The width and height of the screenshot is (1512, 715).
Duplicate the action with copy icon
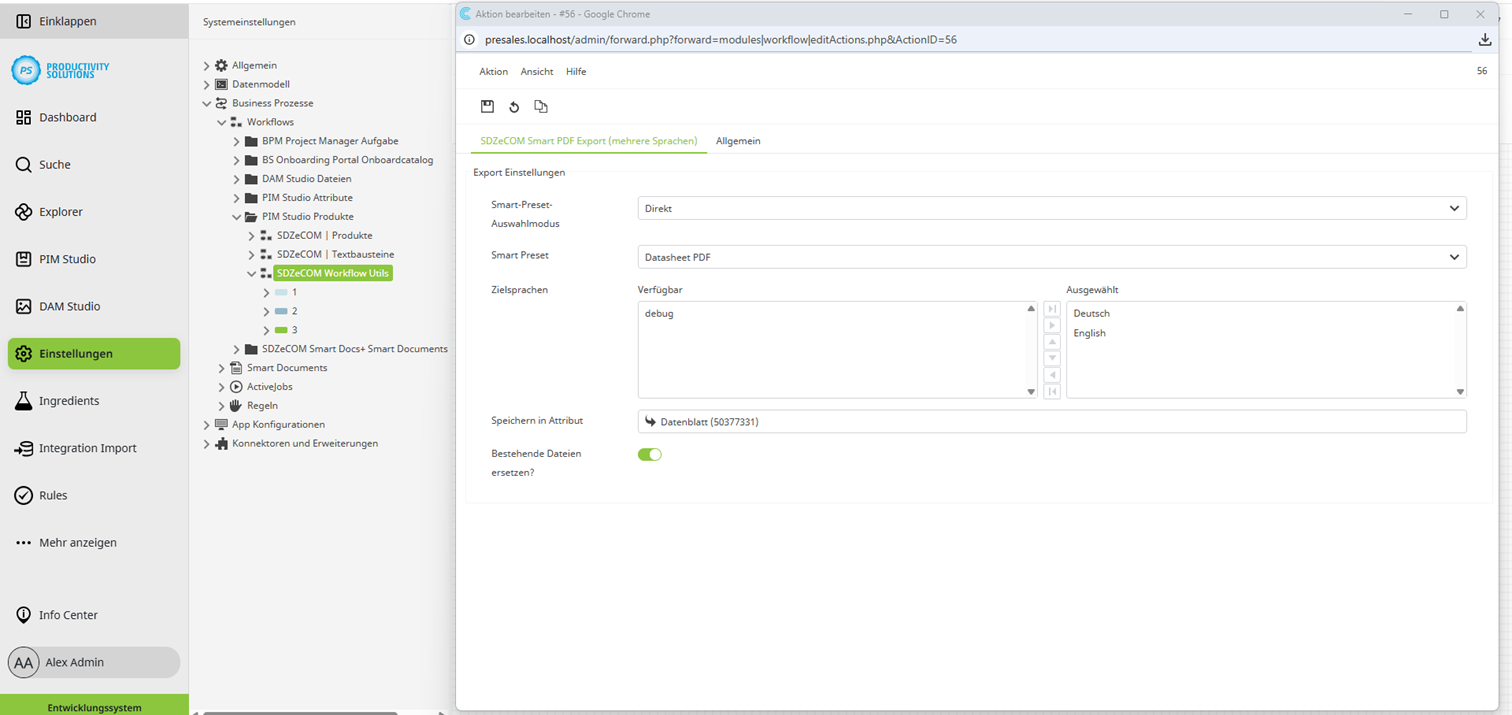click(x=541, y=106)
